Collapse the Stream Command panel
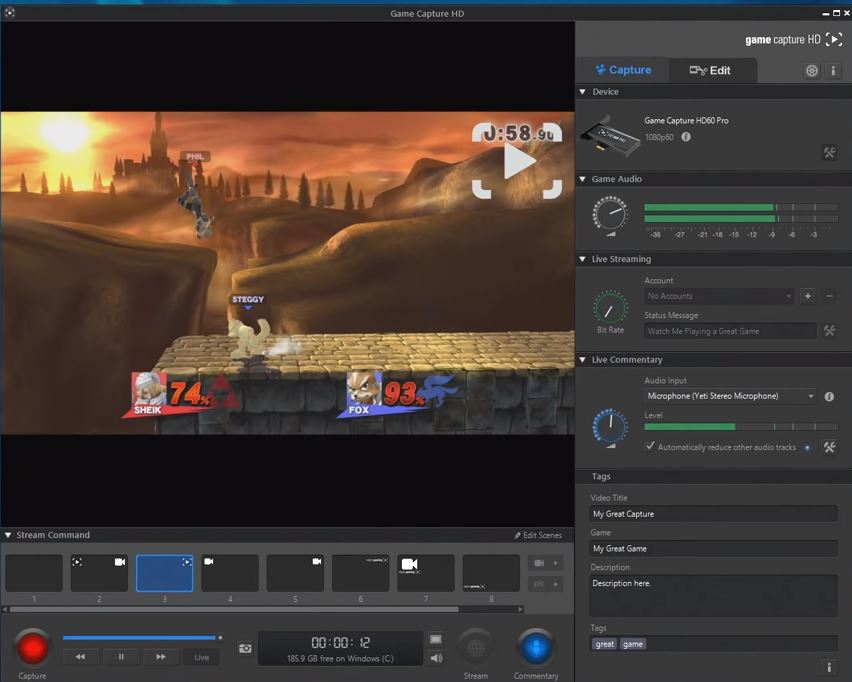The width and height of the screenshot is (852, 682). [8, 535]
